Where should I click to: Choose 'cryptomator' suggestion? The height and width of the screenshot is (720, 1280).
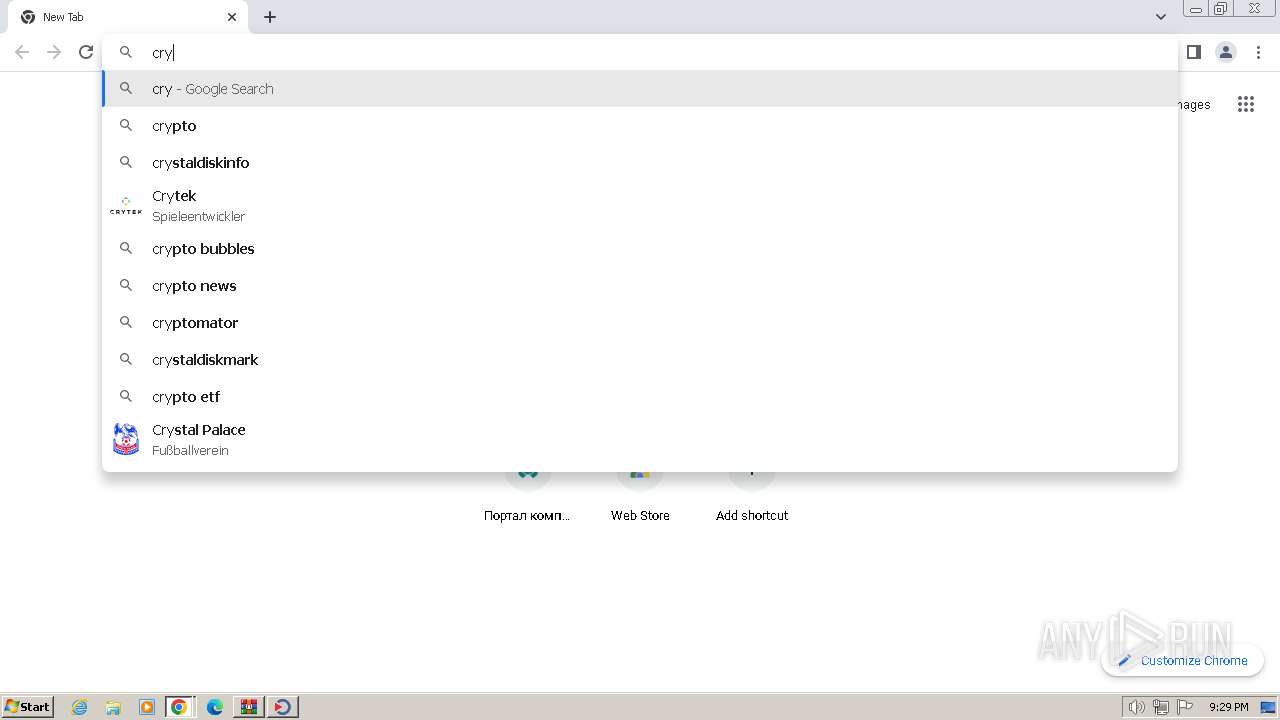click(640, 323)
